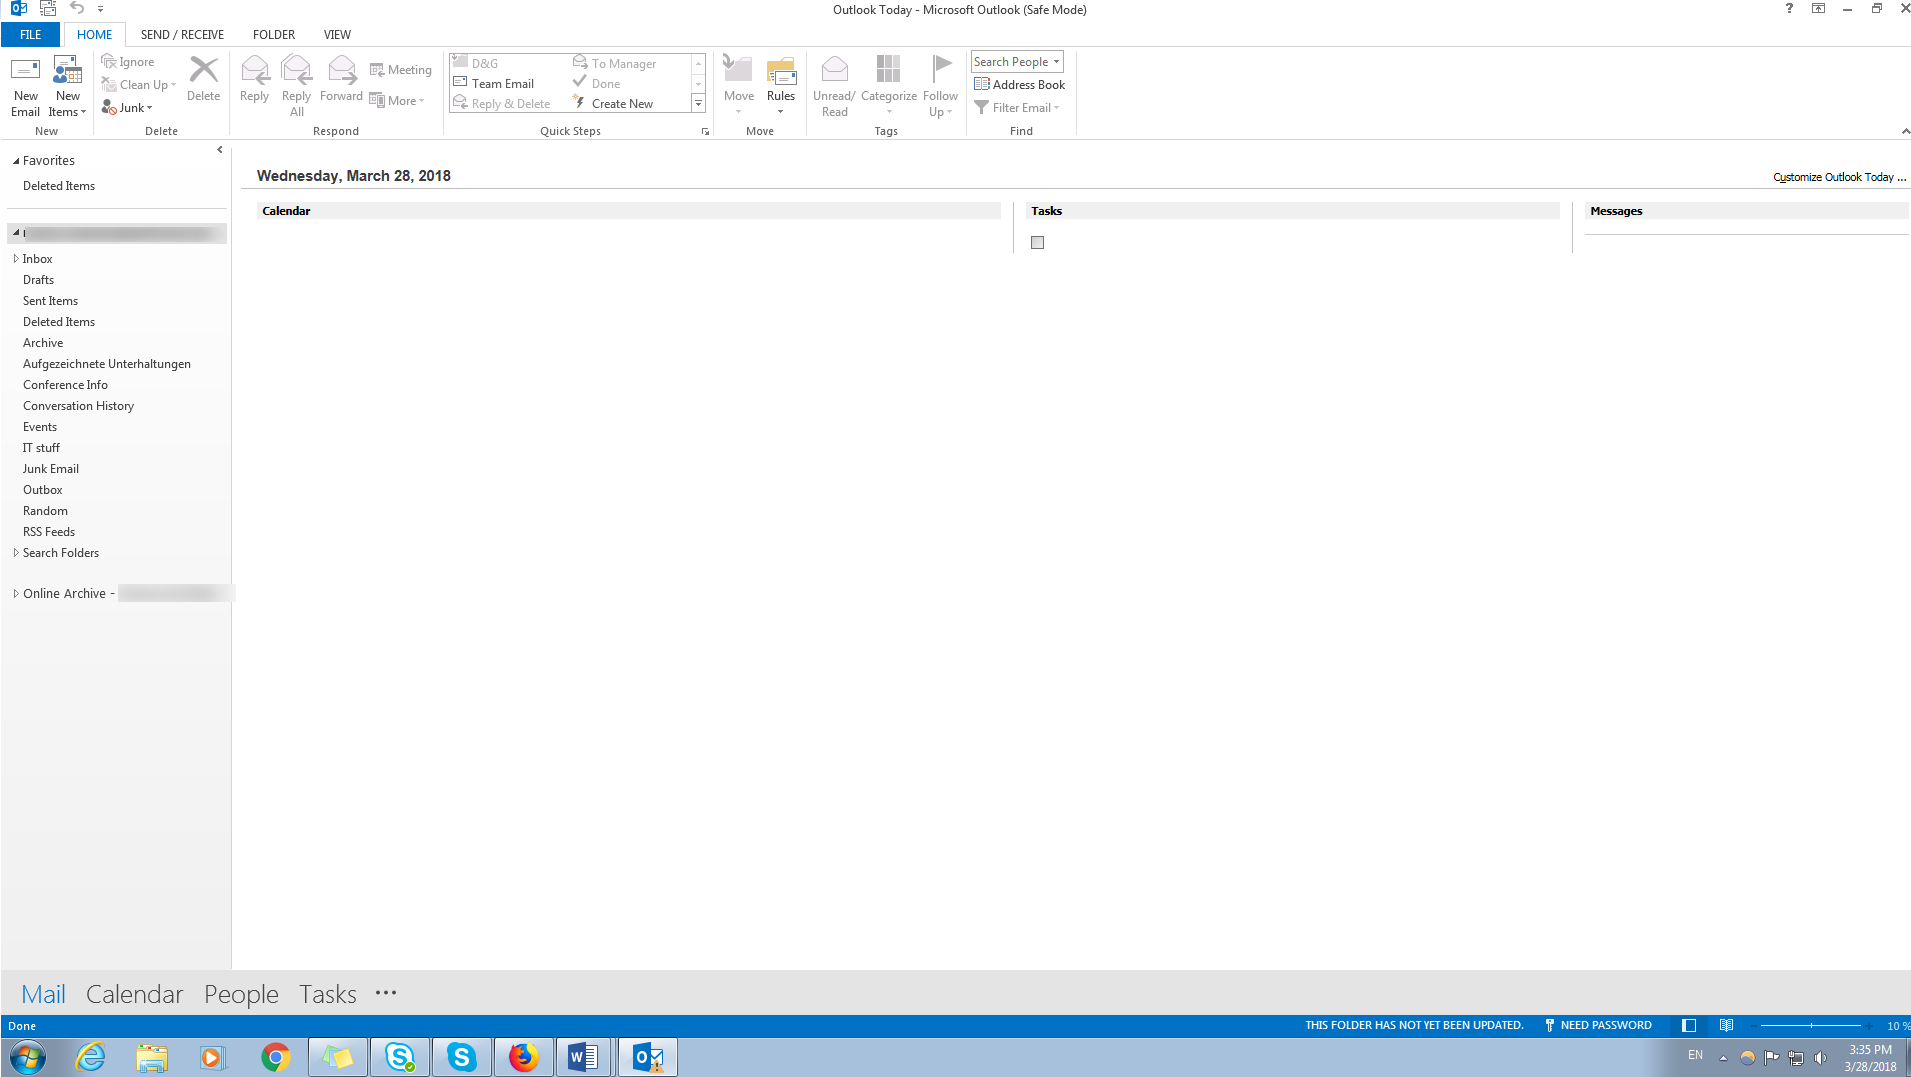Open the Conversation History folder
The image size is (1911, 1077).
point(78,406)
